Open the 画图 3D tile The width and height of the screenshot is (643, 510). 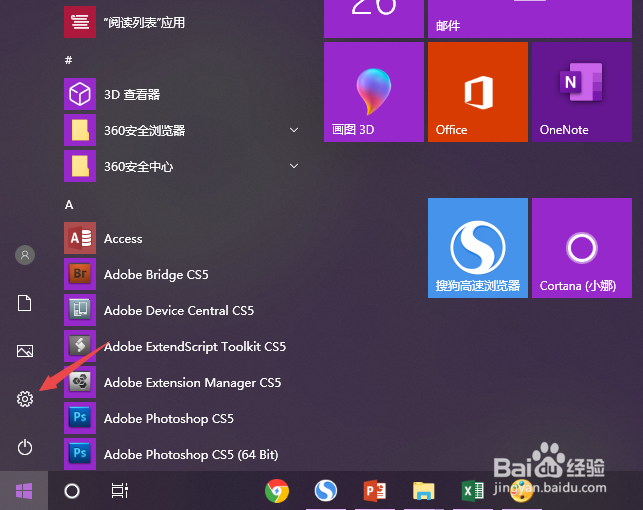(x=374, y=92)
